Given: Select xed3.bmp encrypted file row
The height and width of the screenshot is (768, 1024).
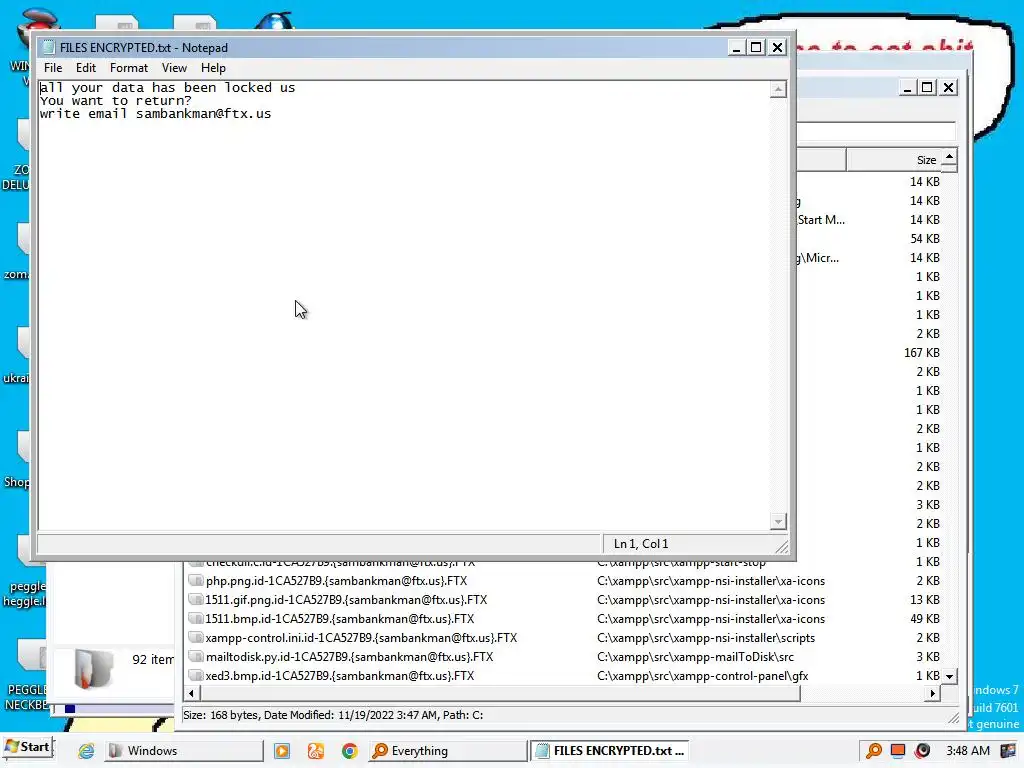Looking at the screenshot, I should 564,675.
